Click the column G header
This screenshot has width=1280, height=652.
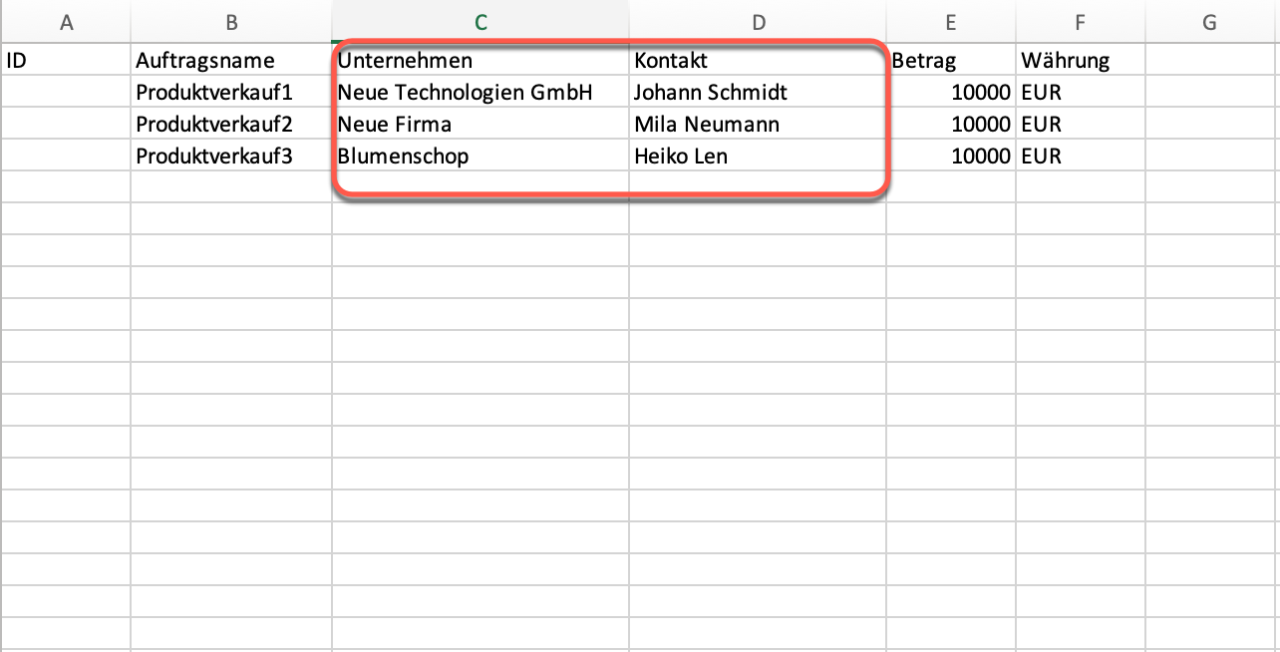[x=1209, y=22]
